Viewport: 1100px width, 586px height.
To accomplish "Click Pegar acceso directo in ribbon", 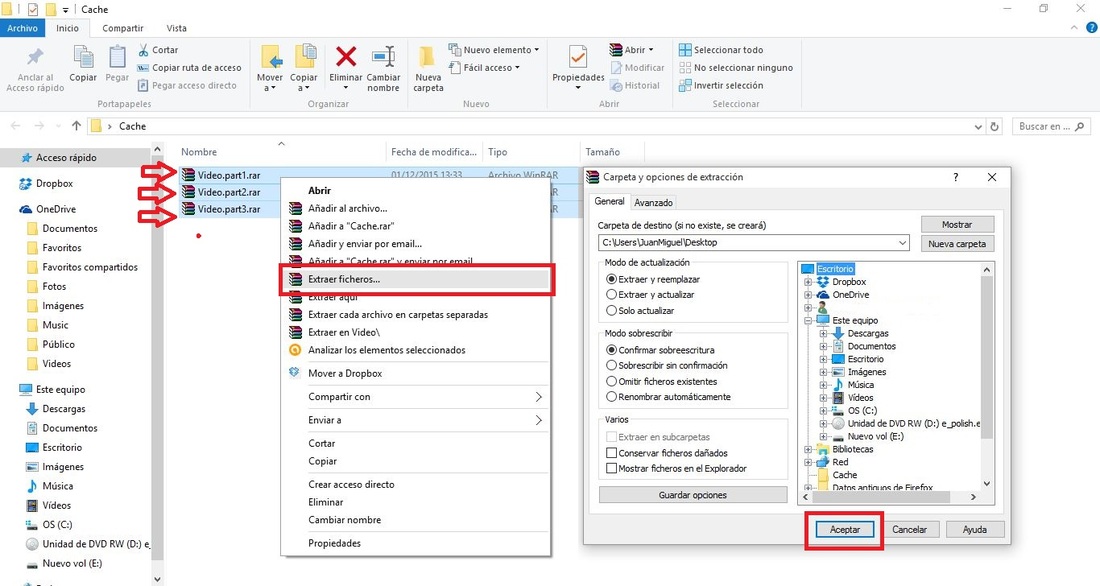I will (187, 85).
